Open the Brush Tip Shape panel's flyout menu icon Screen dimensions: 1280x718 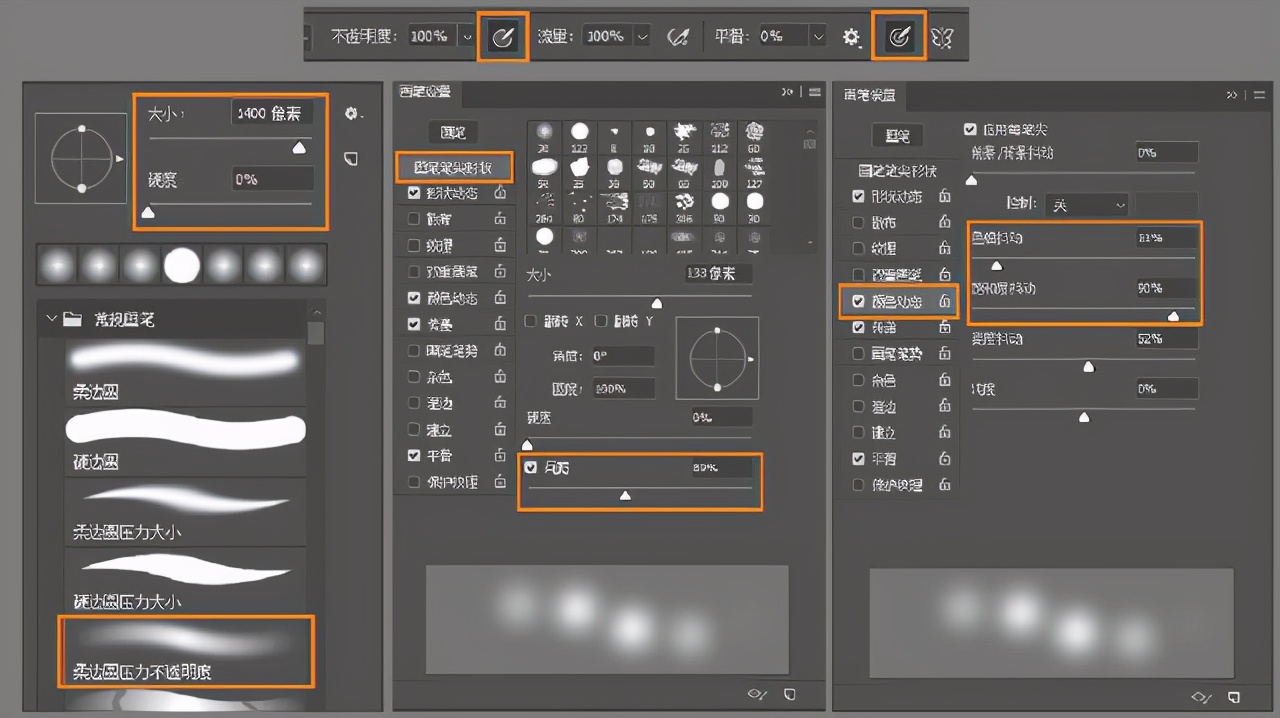tap(815, 91)
